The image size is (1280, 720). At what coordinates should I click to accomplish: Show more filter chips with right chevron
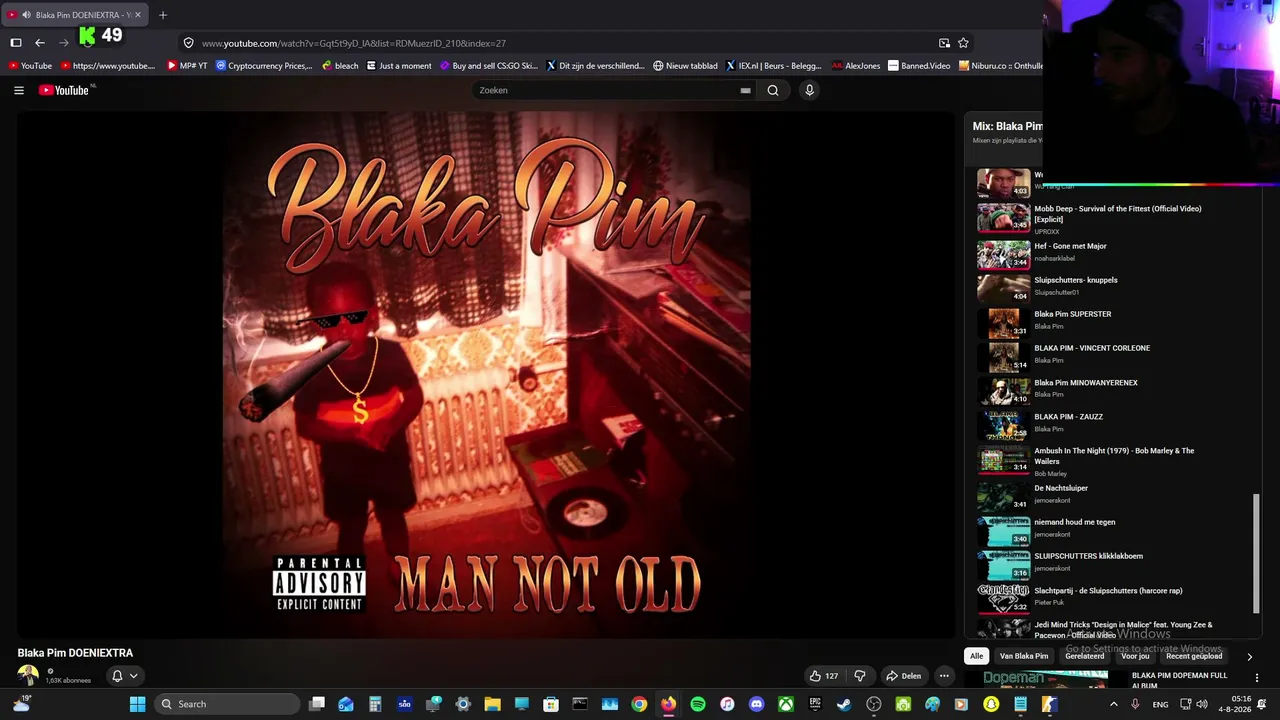pyautogui.click(x=1249, y=657)
